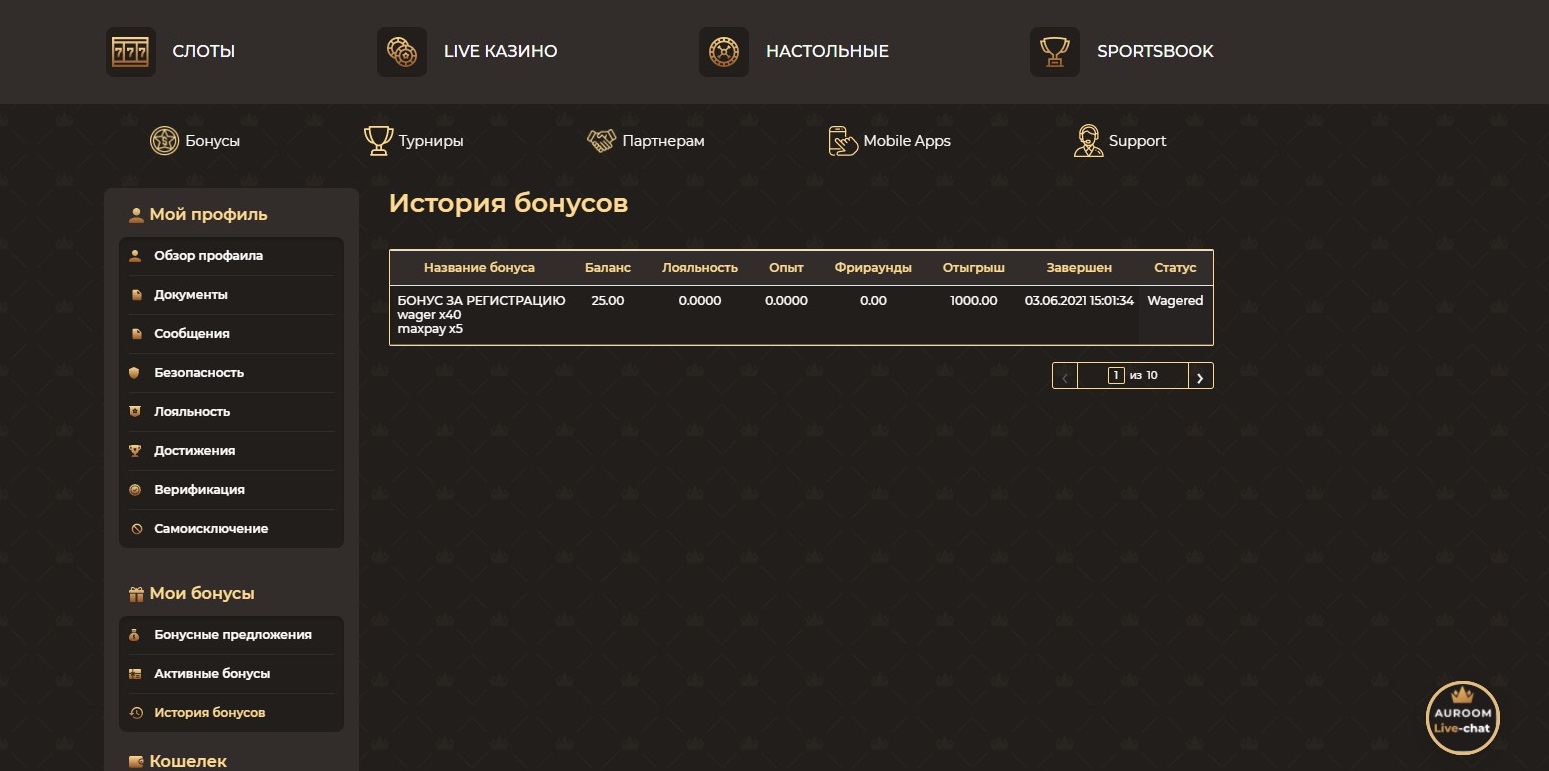
Task: Click the person icon beside Мой профиль
Action: click(137, 215)
